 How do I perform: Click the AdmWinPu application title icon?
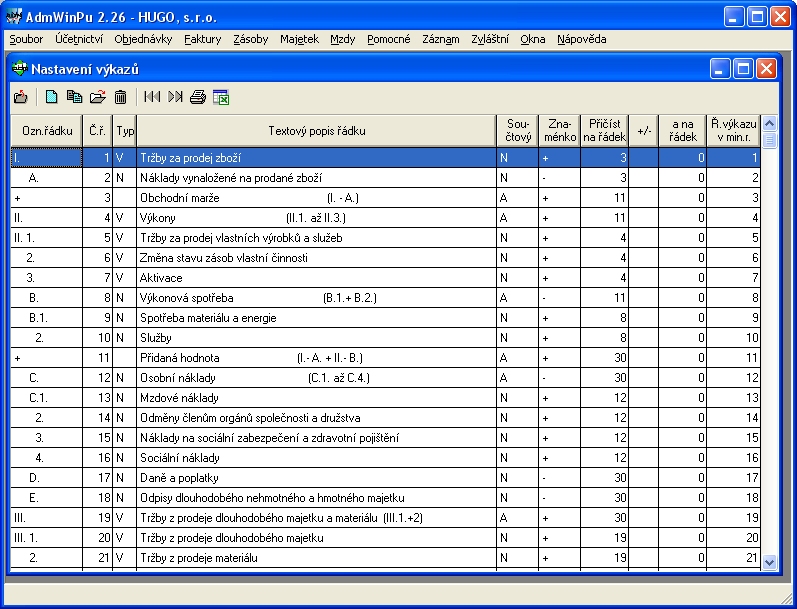[14, 16]
